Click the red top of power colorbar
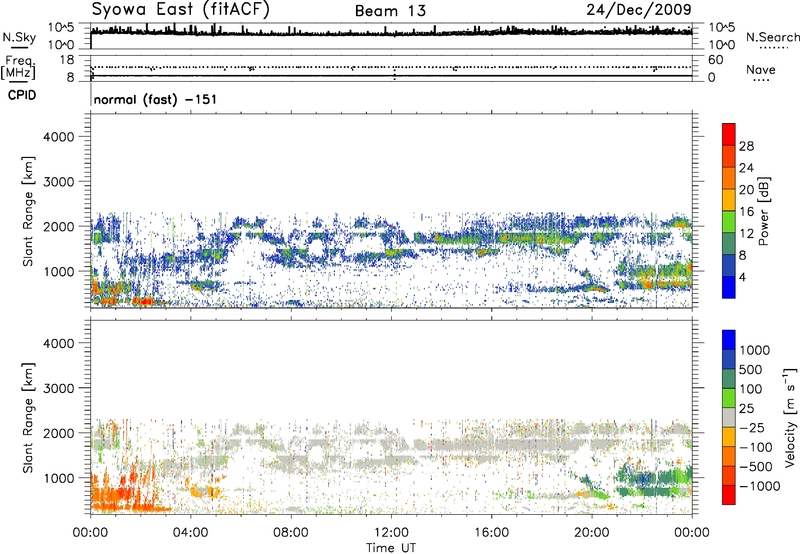The image size is (800, 554). (729, 134)
